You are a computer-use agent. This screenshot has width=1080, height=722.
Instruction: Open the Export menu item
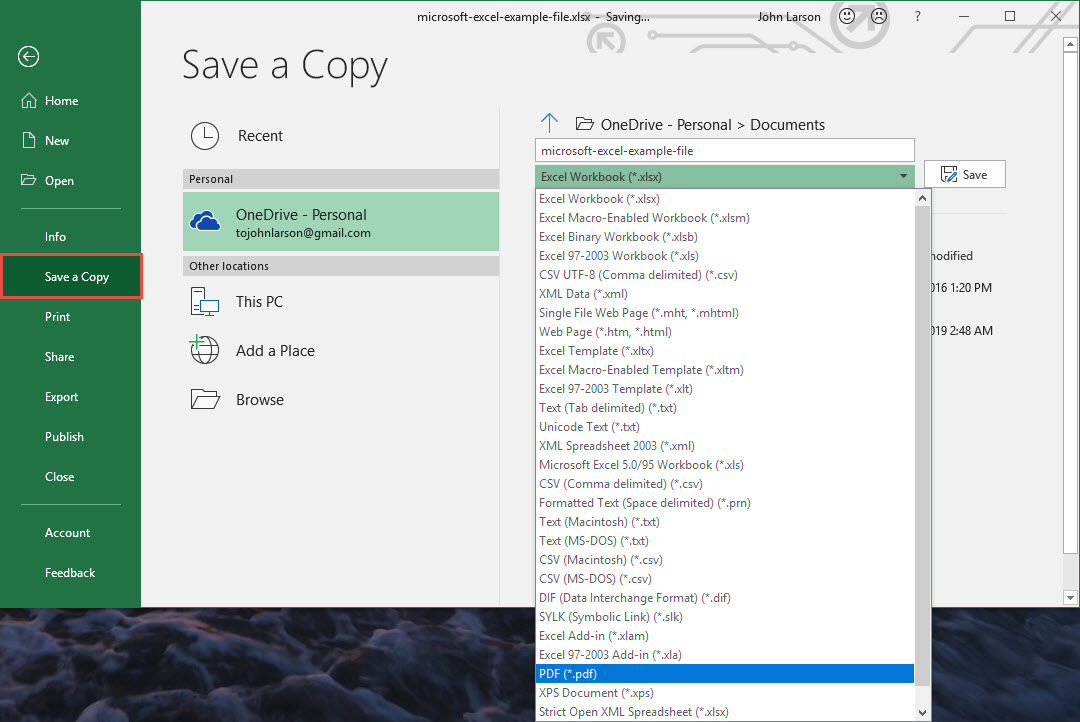(61, 397)
